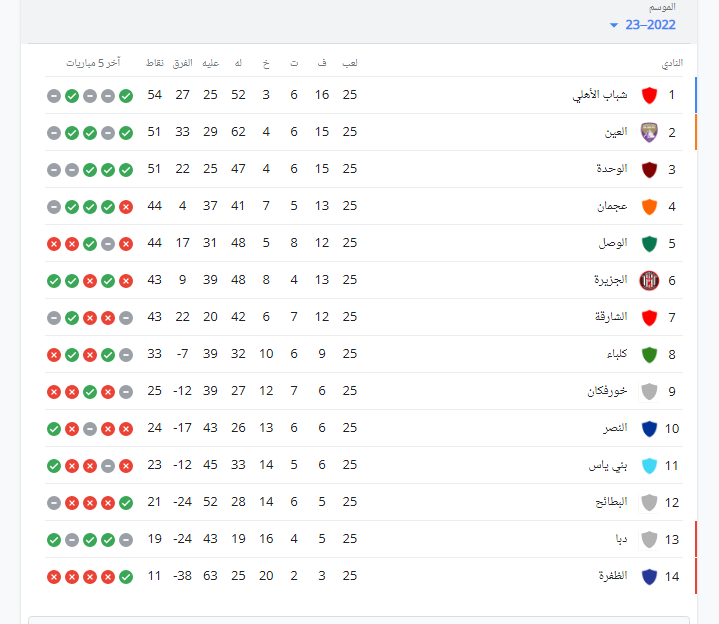This screenshot has width=719, height=624.
Task: Click the Al Wasl green crest
Action: point(649,244)
